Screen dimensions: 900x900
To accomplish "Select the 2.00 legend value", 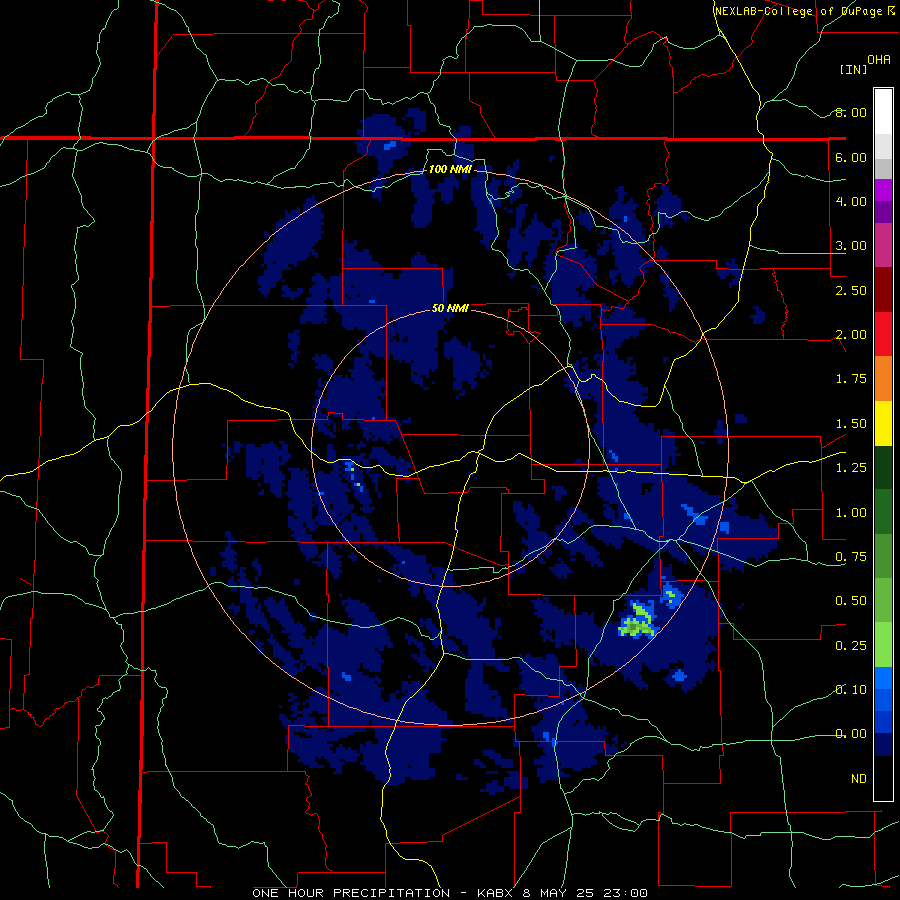I will pyautogui.click(x=851, y=335).
